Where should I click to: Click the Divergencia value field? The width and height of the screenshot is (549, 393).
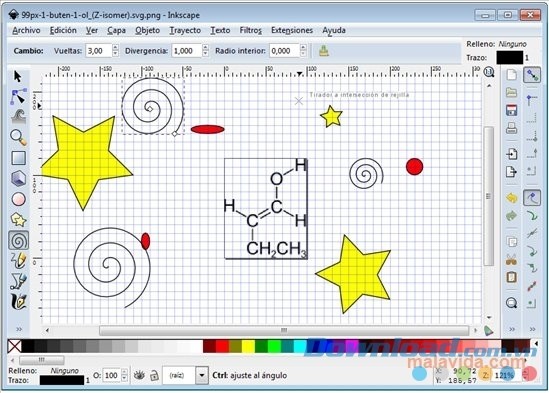pyautogui.click(x=187, y=51)
